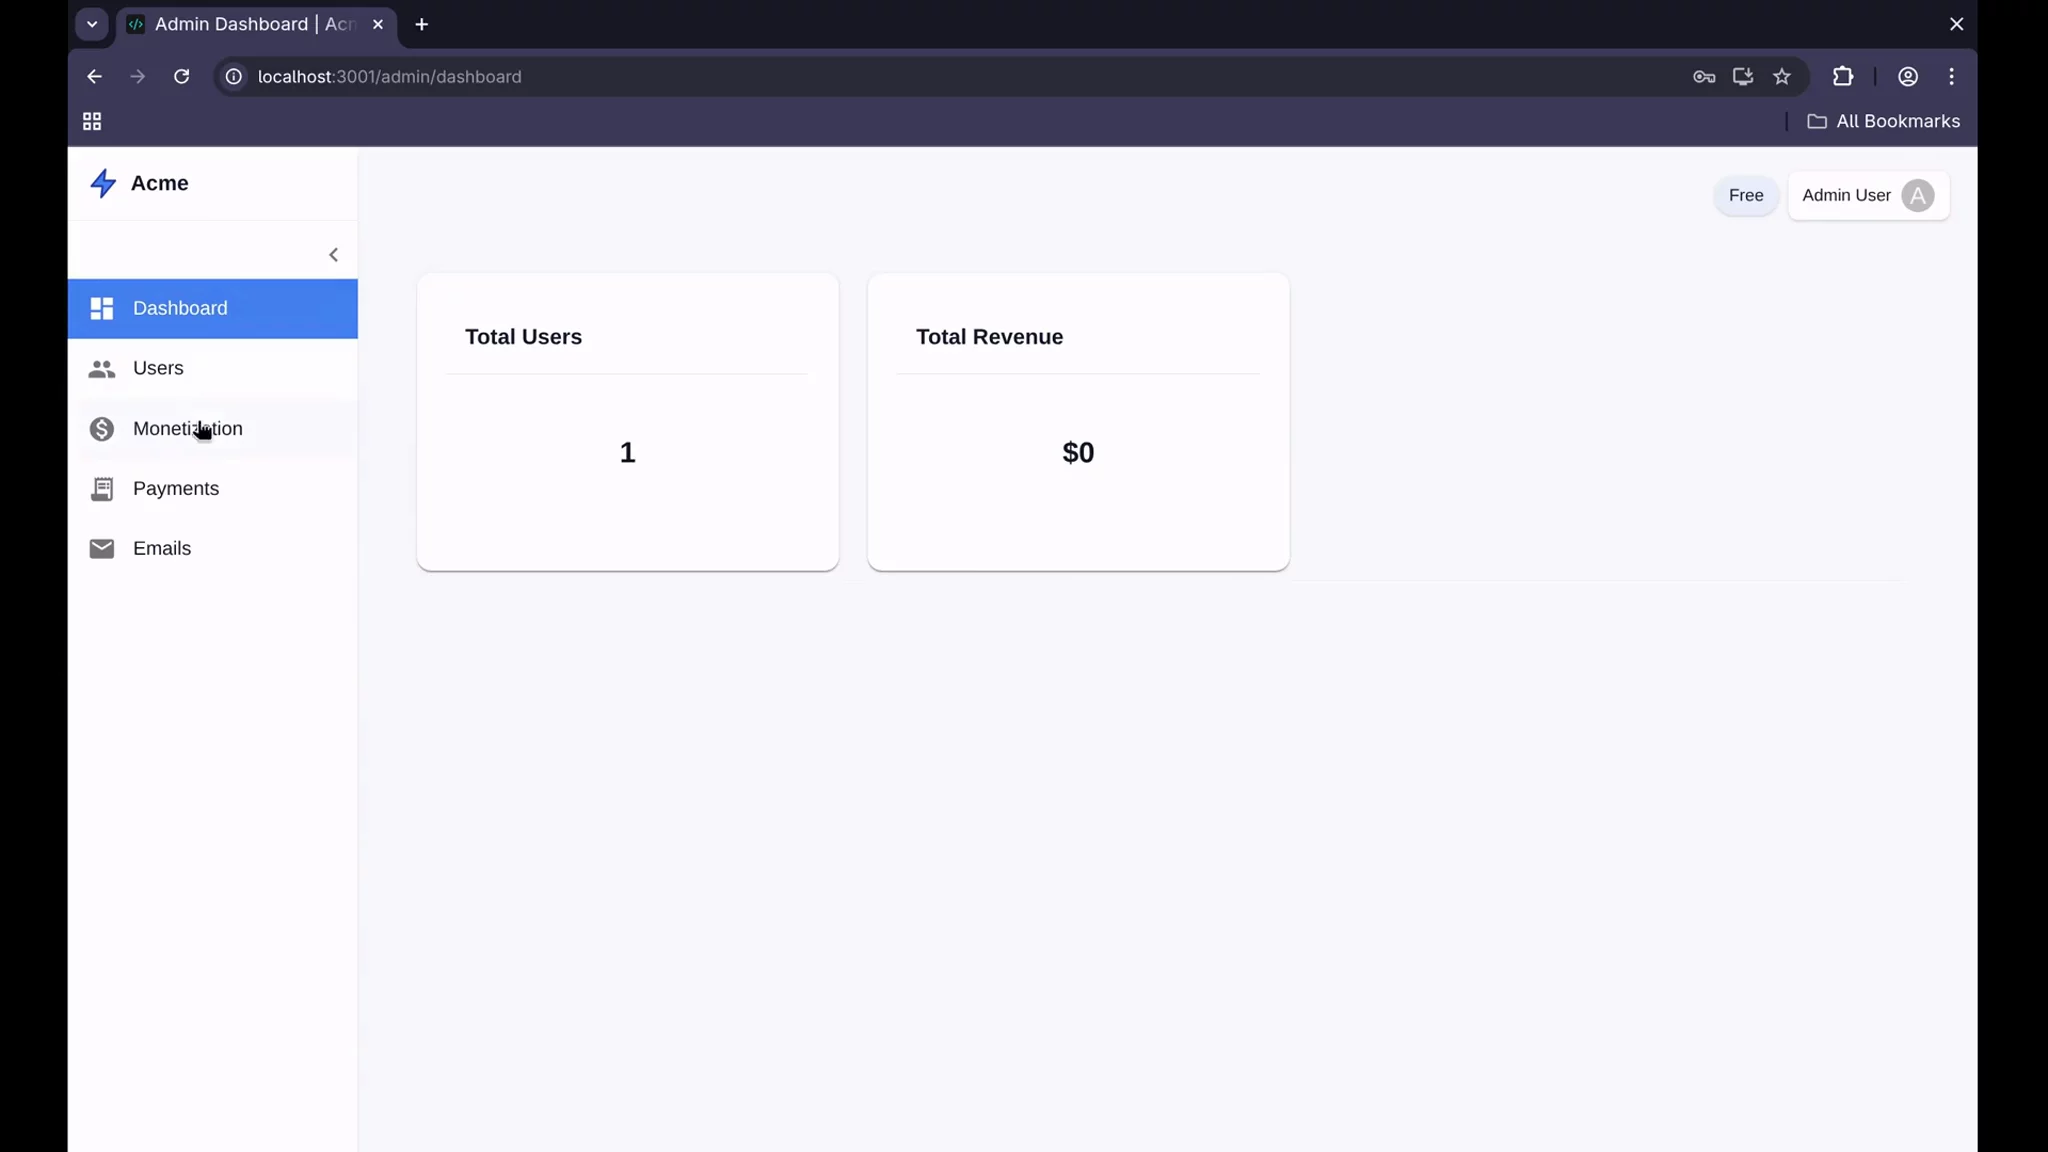Toggle the bookmark star for this page

coord(1783,76)
